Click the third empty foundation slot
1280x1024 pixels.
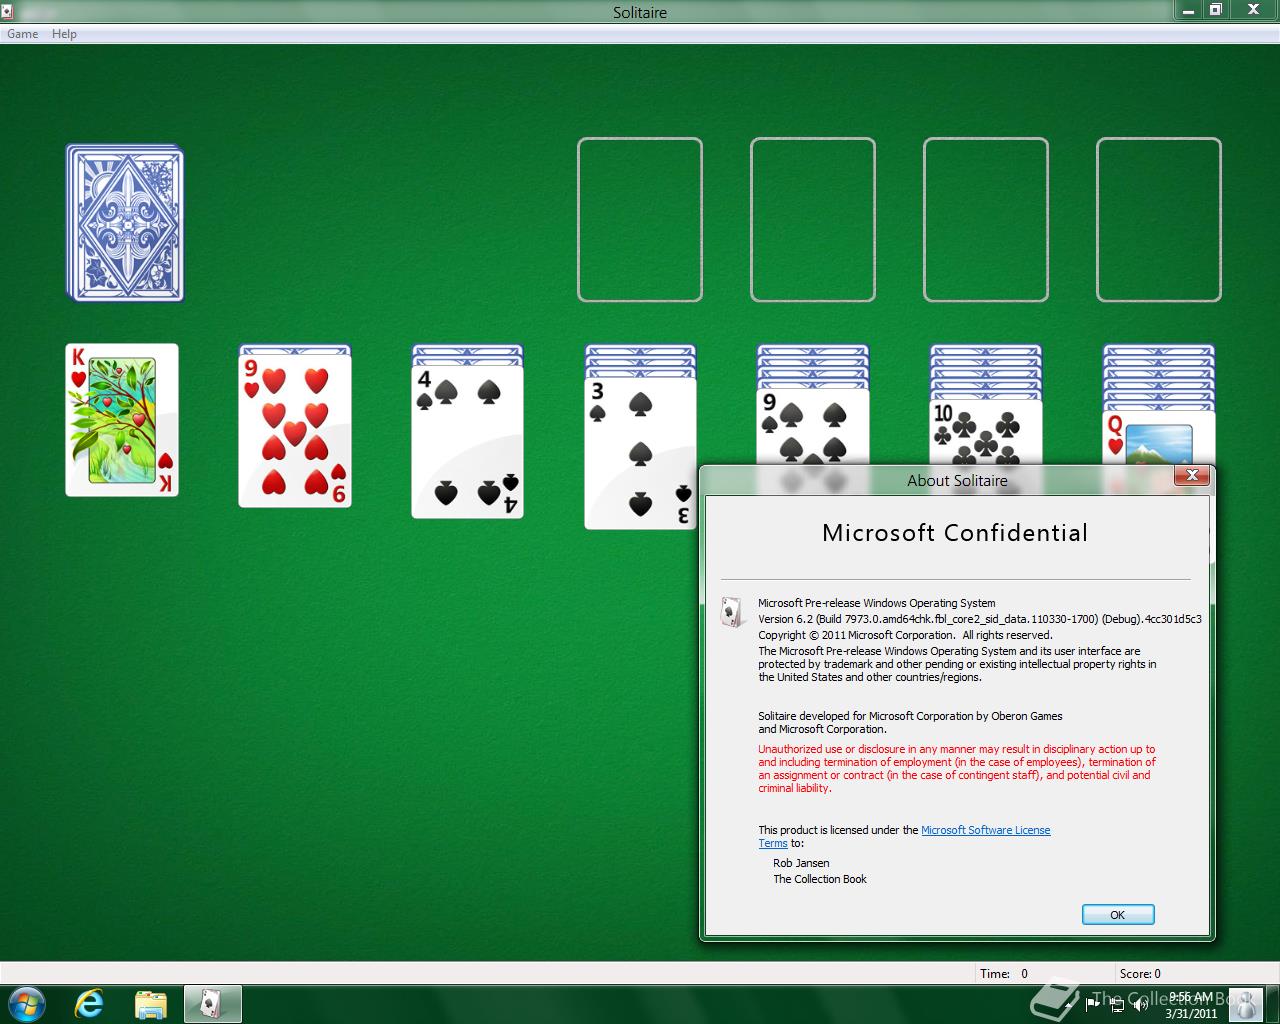click(986, 220)
